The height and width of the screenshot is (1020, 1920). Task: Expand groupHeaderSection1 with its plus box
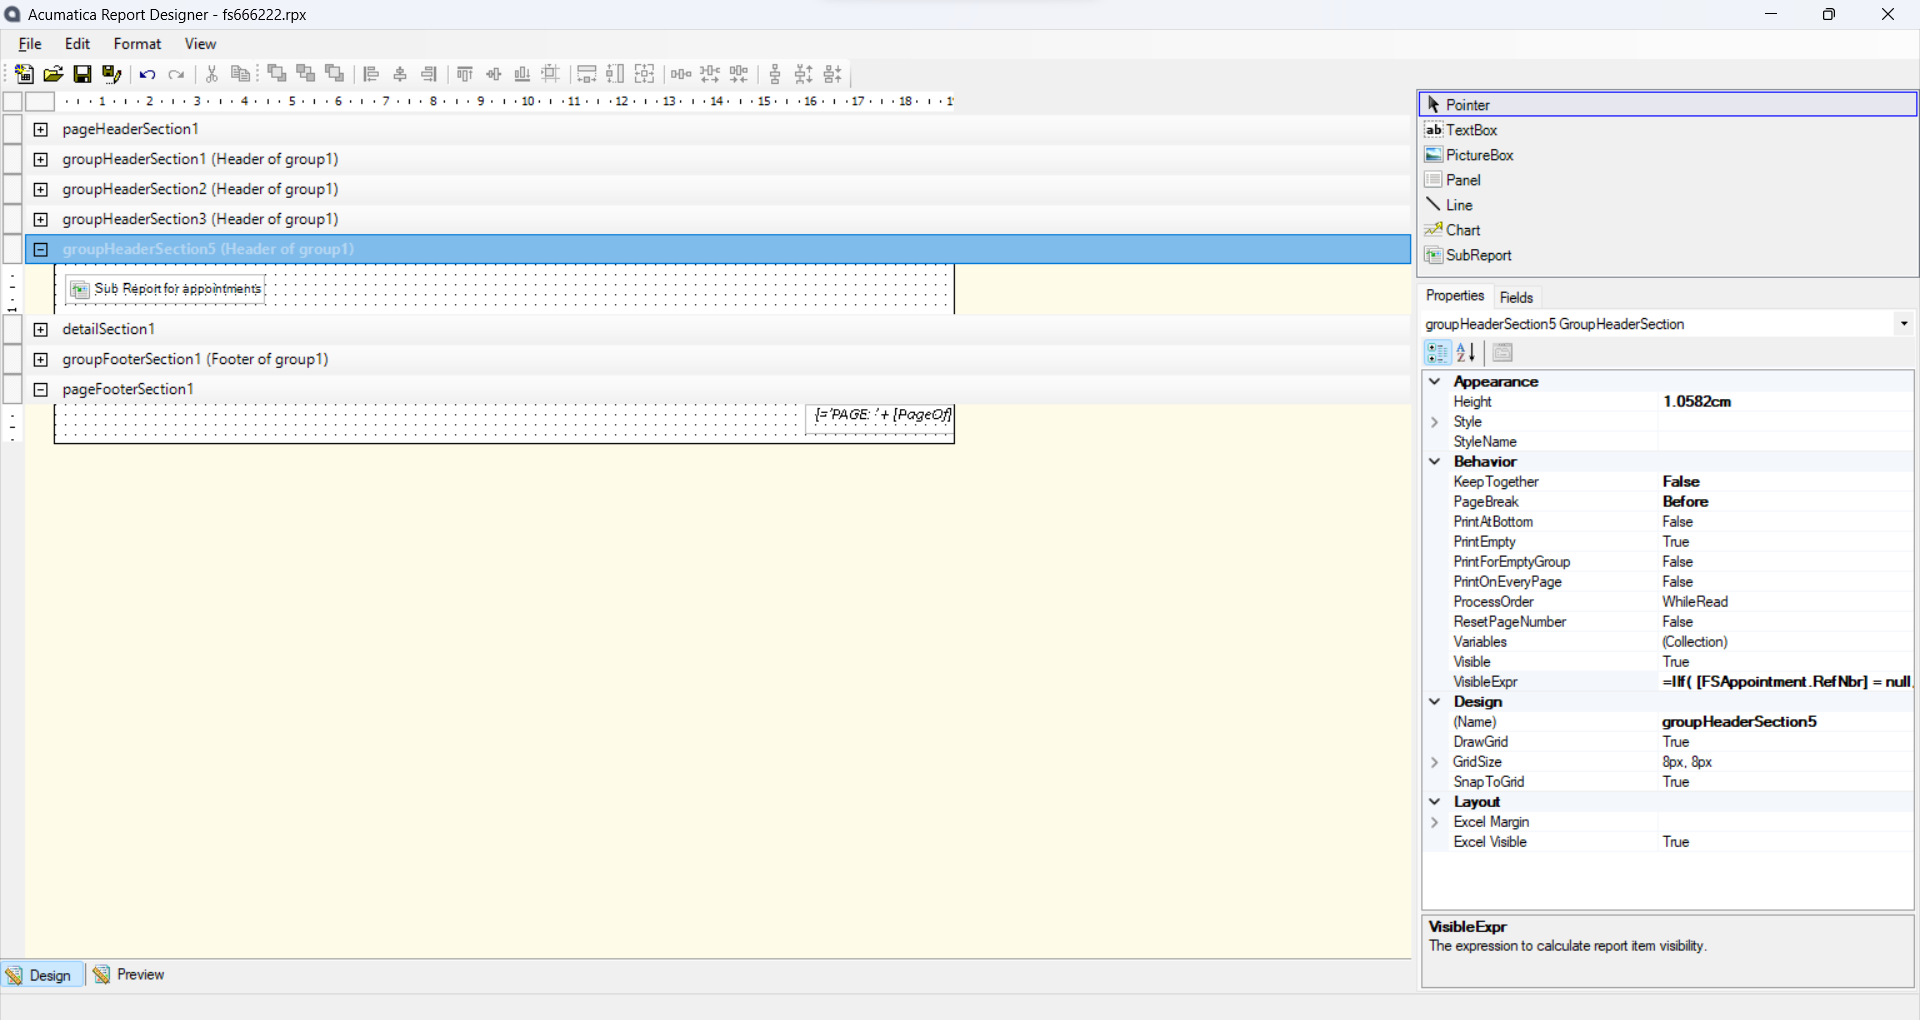41,159
